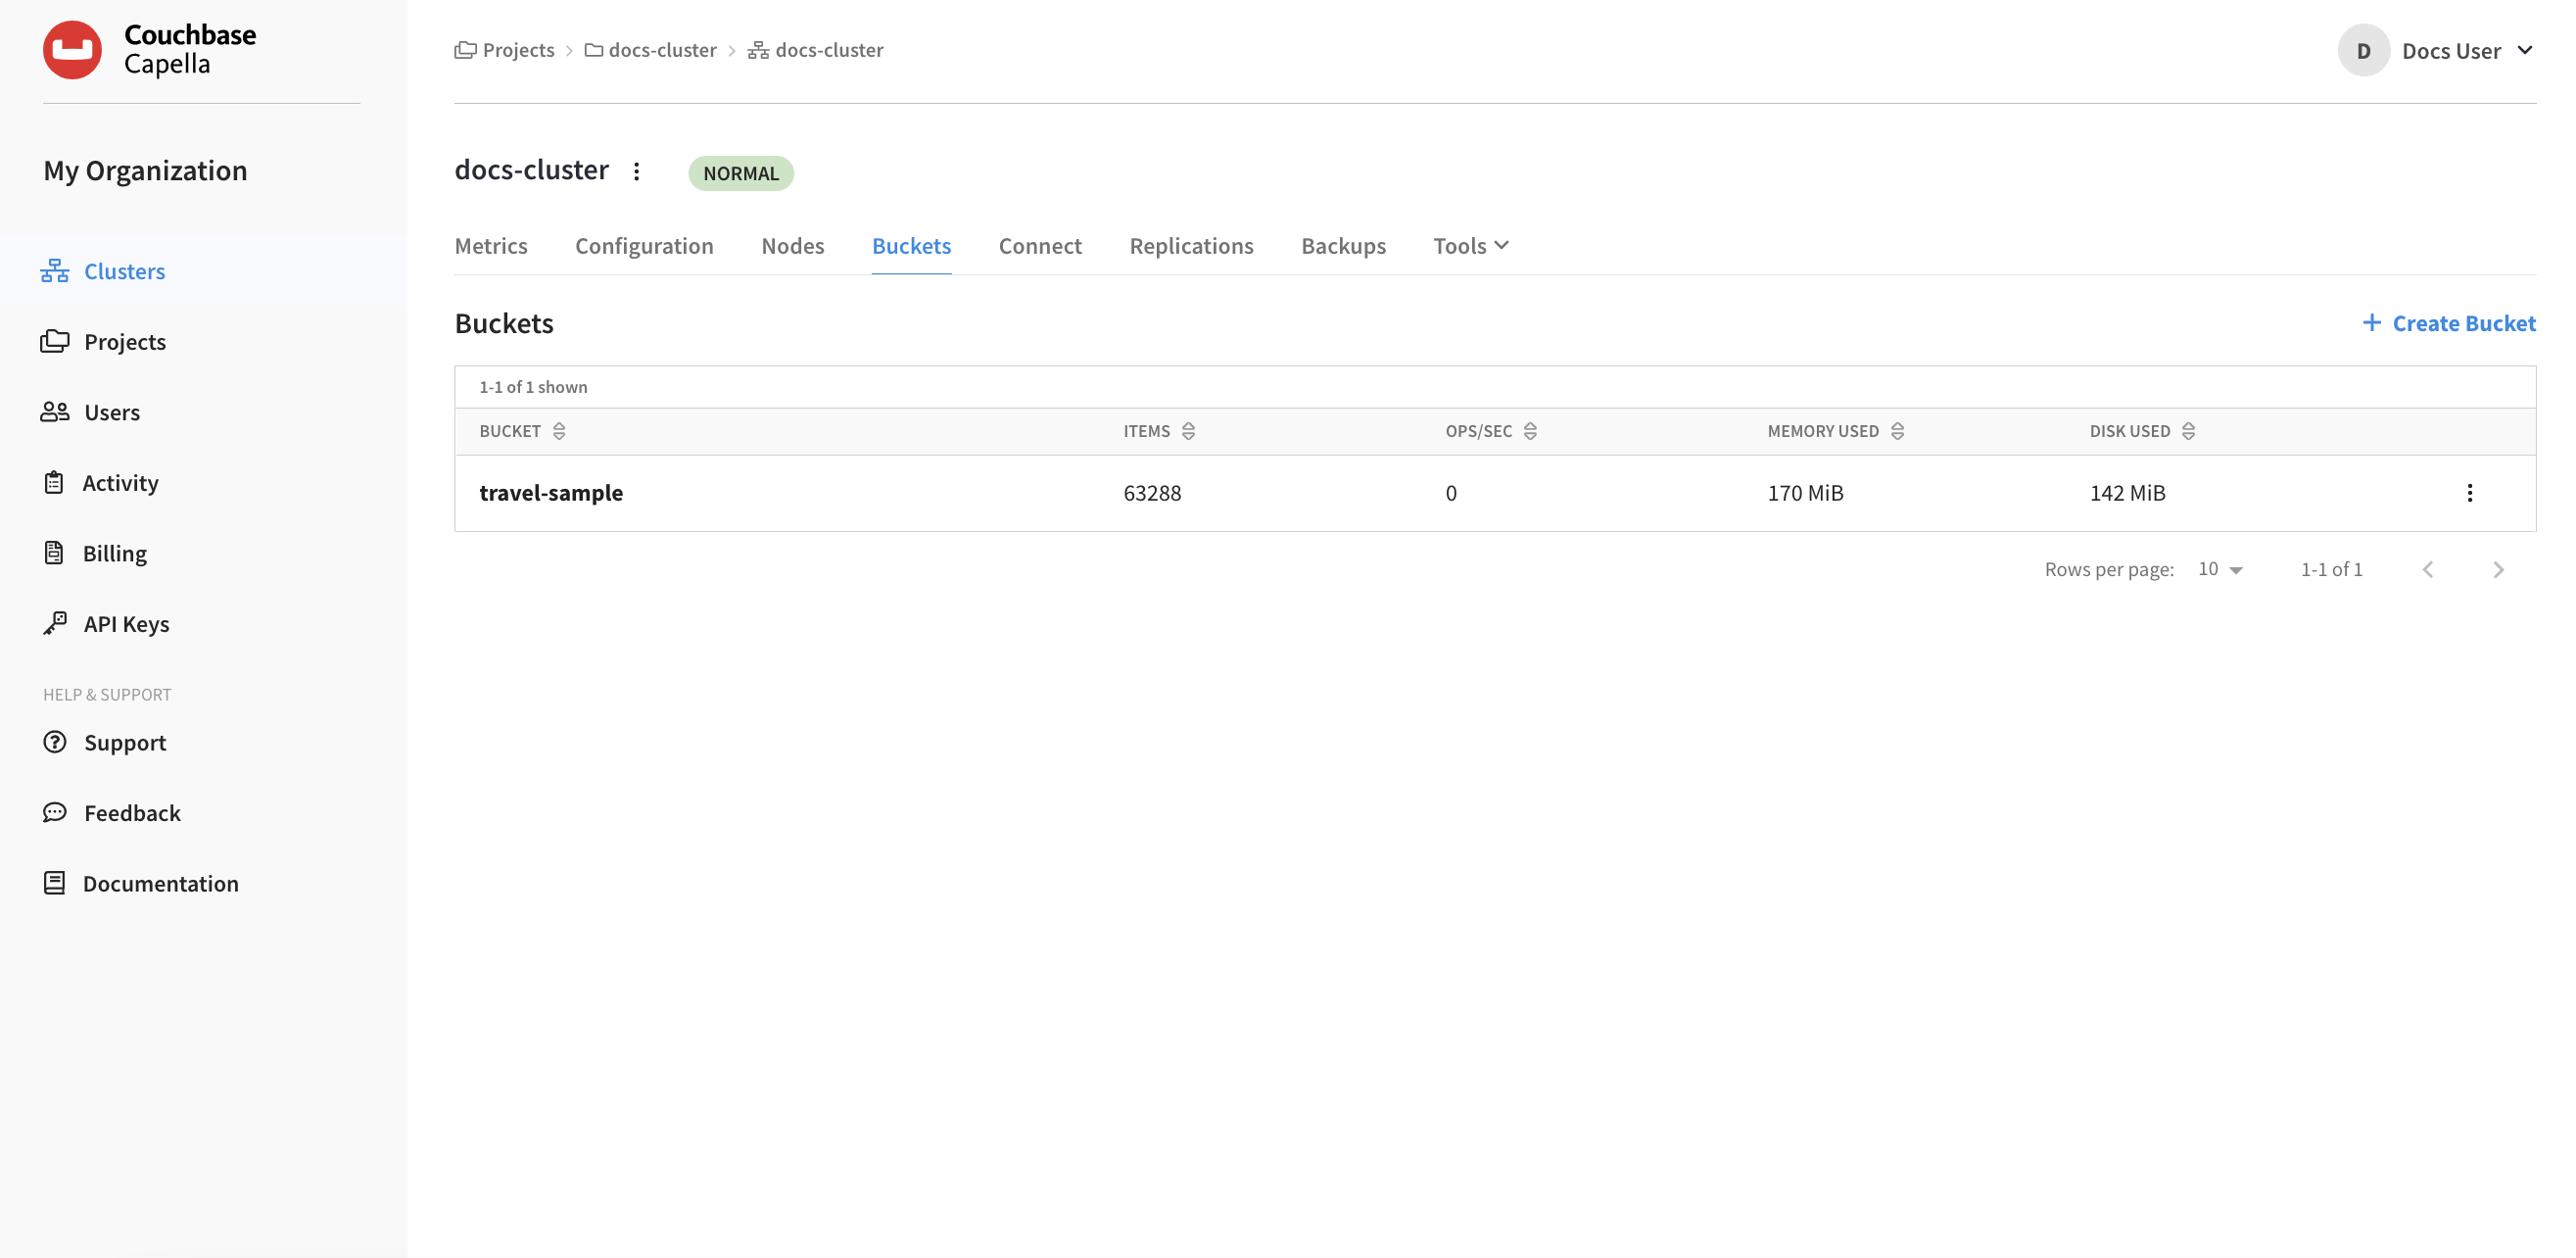Open the travel-sample row options menu
Screen dimensions: 2576x1258
(2471, 492)
